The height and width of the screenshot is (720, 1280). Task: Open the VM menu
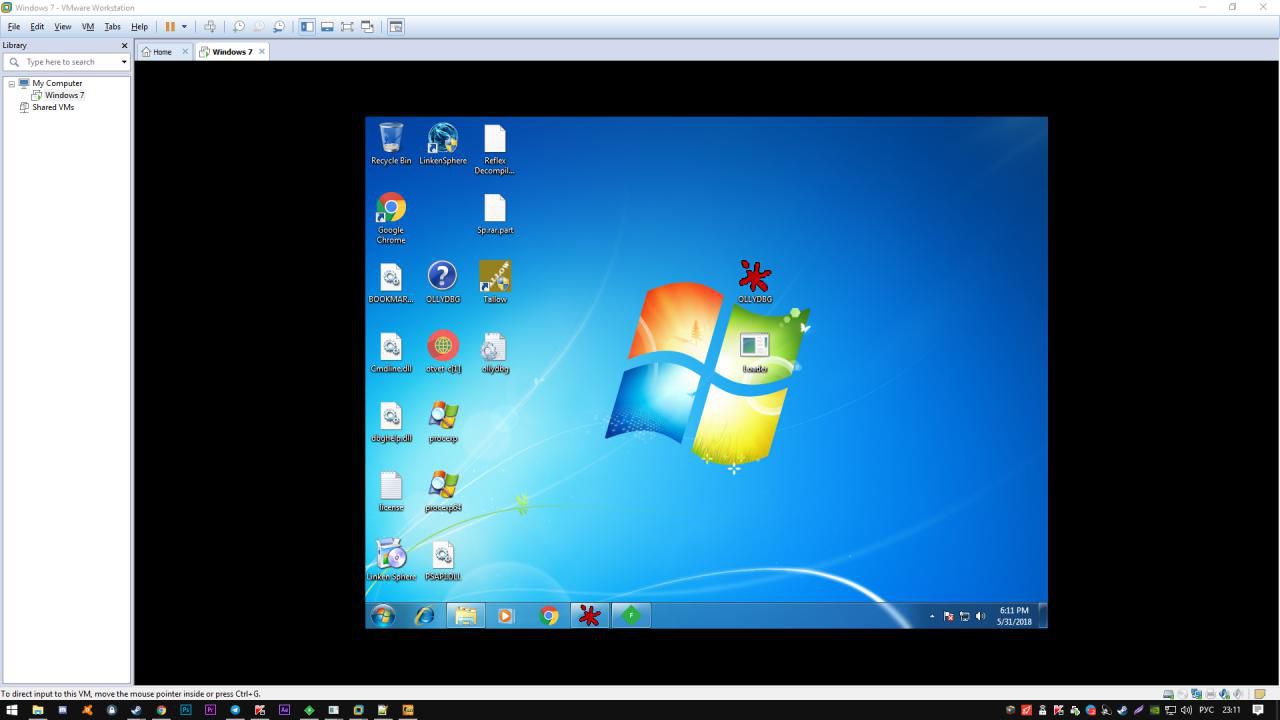pos(88,27)
